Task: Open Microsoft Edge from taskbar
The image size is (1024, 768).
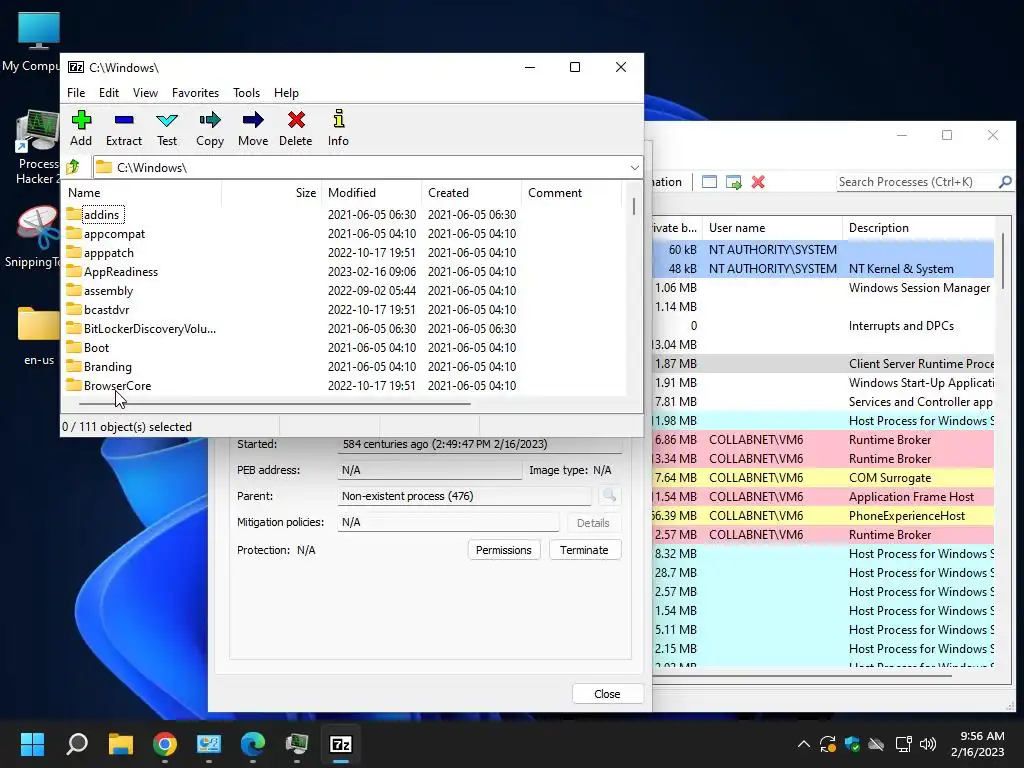Action: [253, 743]
